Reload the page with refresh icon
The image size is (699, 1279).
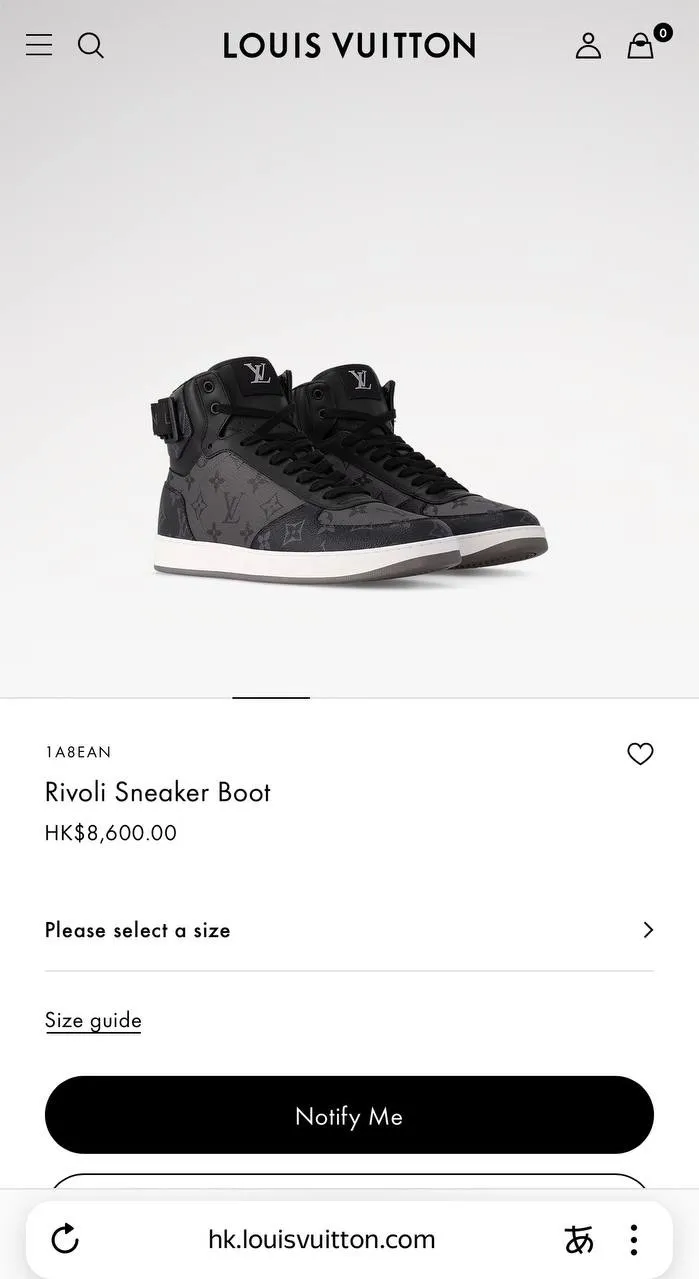[x=65, y=1240]
